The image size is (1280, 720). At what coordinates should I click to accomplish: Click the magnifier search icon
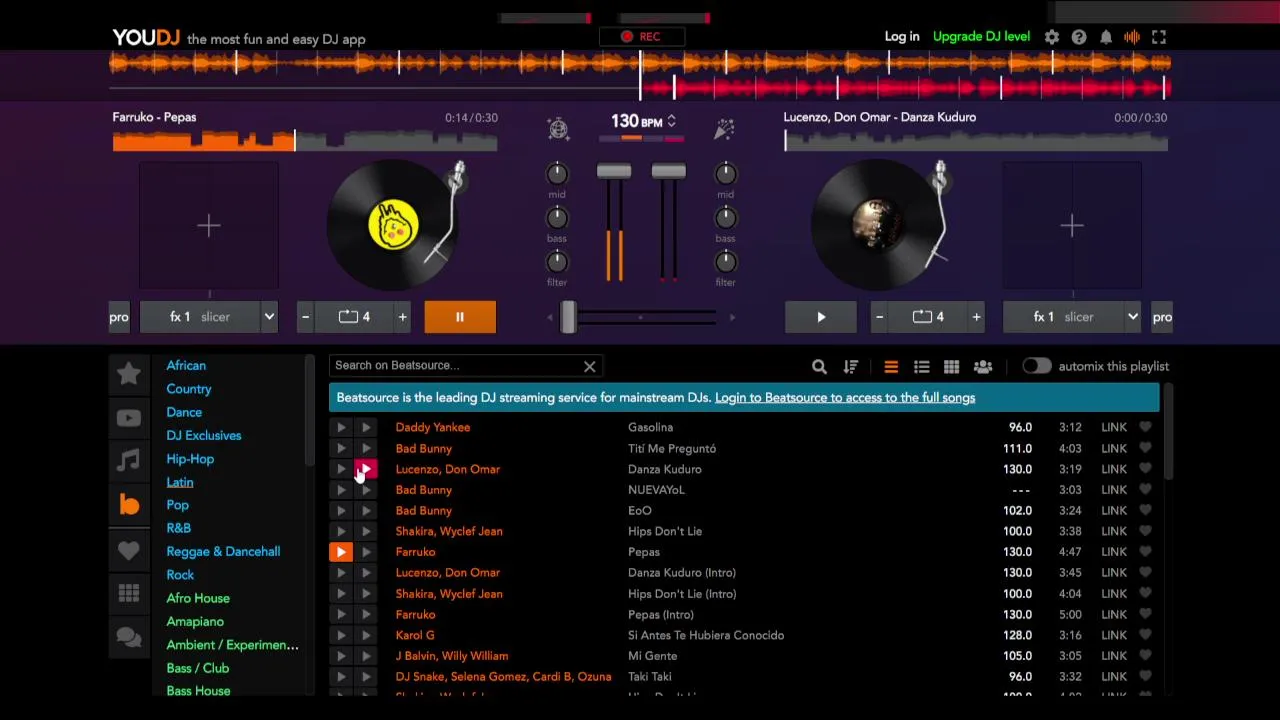click(x=819, y=367)
